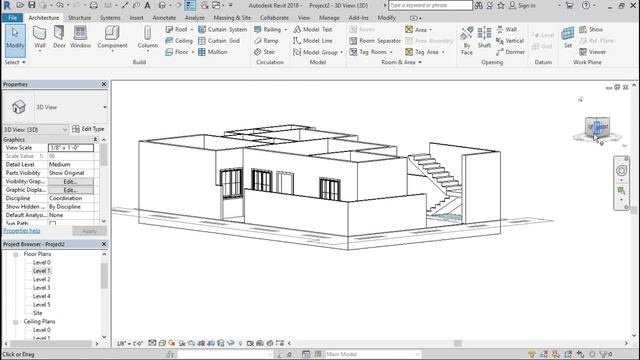Viewport: 640px width, 360px height.
Task: Click the Dormer opening tool
Action: (510, 52)
